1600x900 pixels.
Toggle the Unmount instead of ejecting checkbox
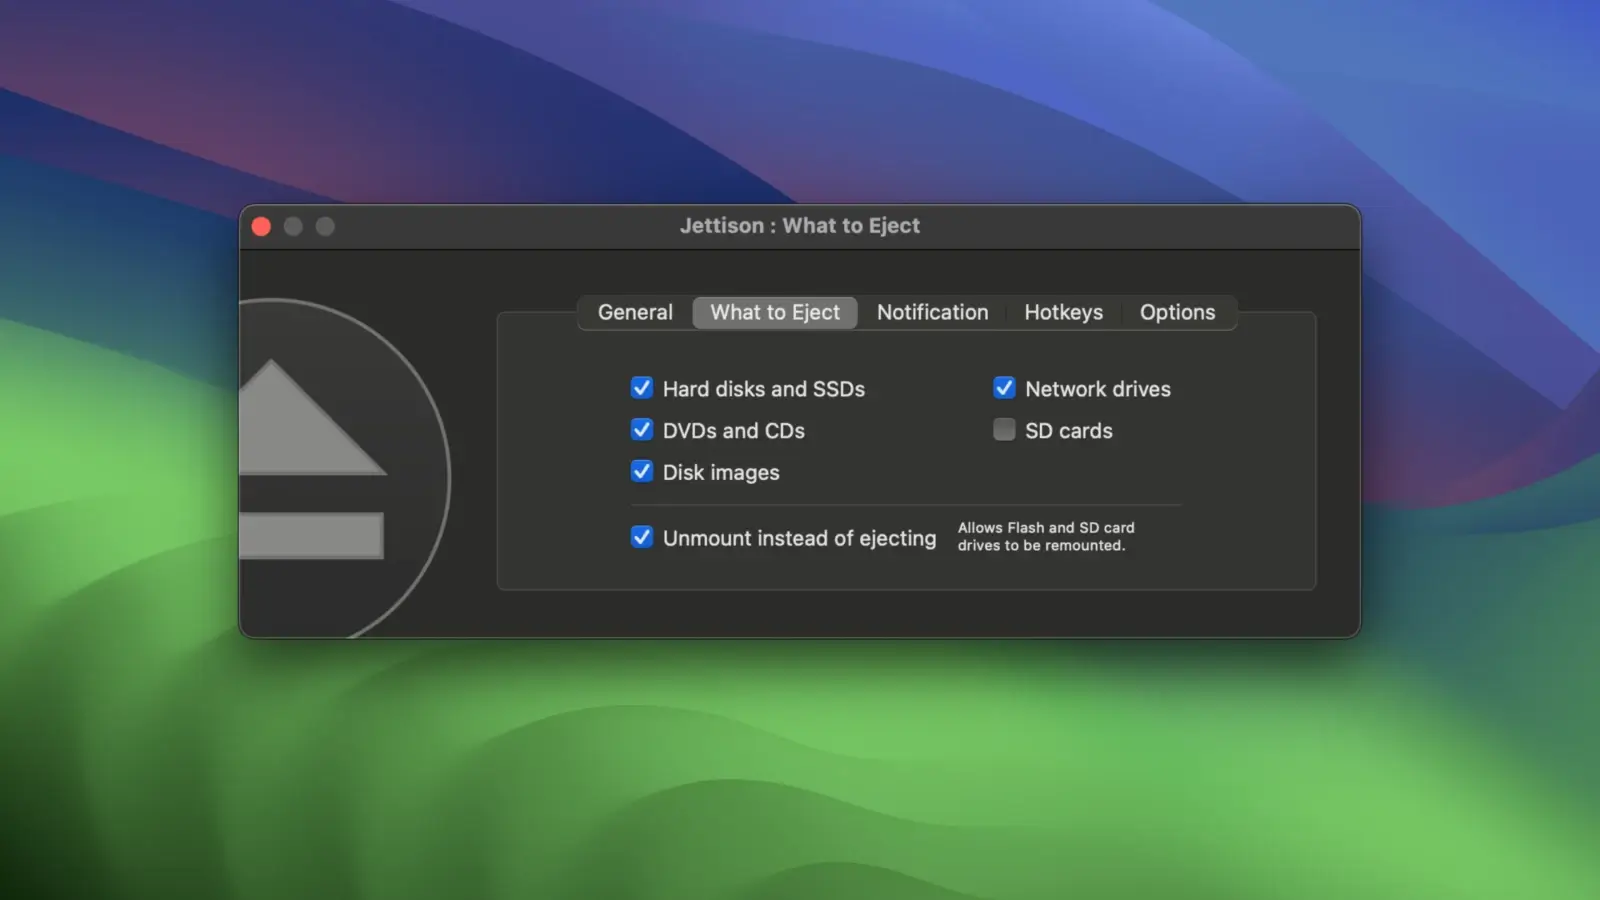pyautogui.click(x=642, y=538)
